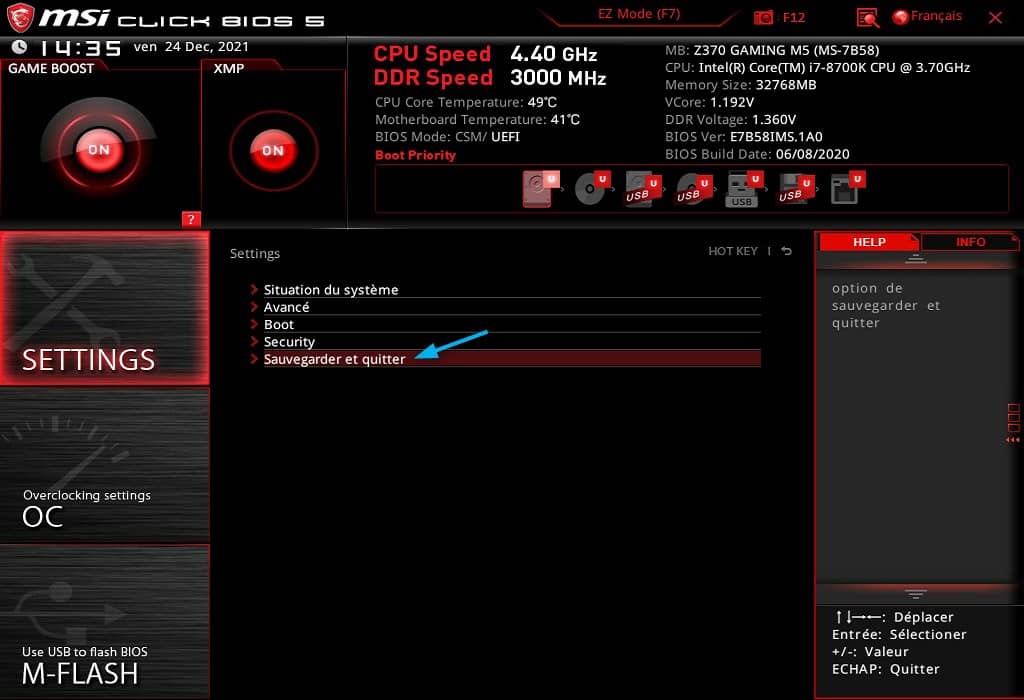Click the CPU Speed 4.40 GHz value
The height and width of the screenshot is (700, 1024).
point(554,54)
